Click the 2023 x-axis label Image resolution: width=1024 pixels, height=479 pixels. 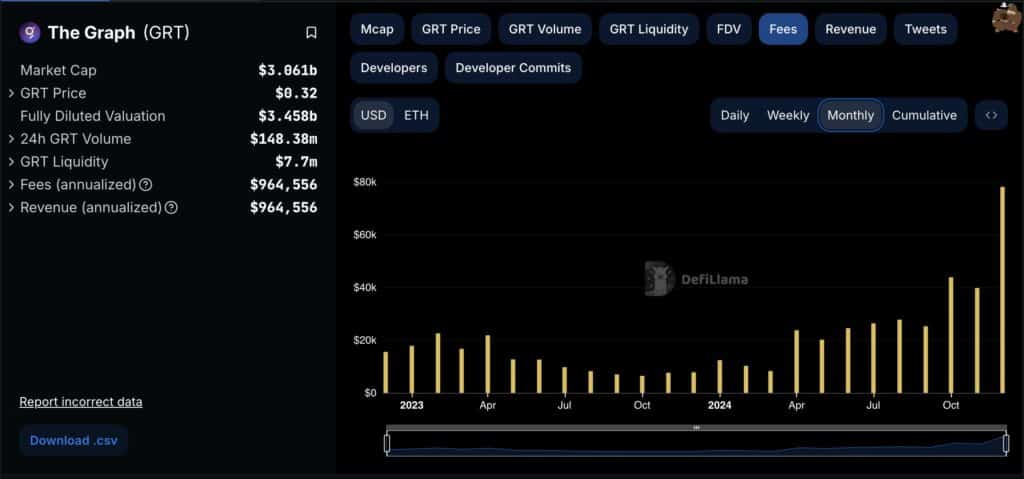pyautogui.click(x=411, y=405)
